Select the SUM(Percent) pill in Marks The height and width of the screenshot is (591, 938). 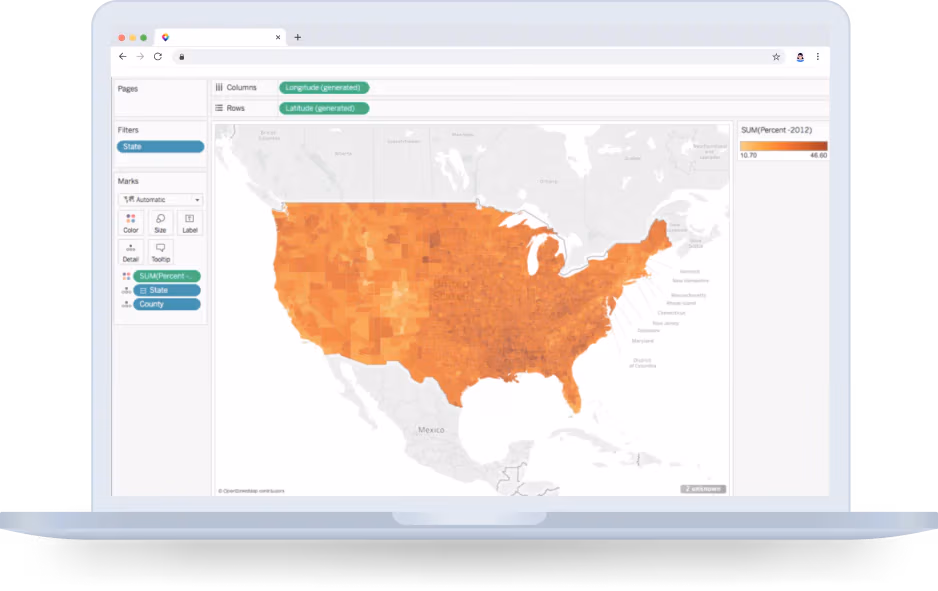(167, 276)
